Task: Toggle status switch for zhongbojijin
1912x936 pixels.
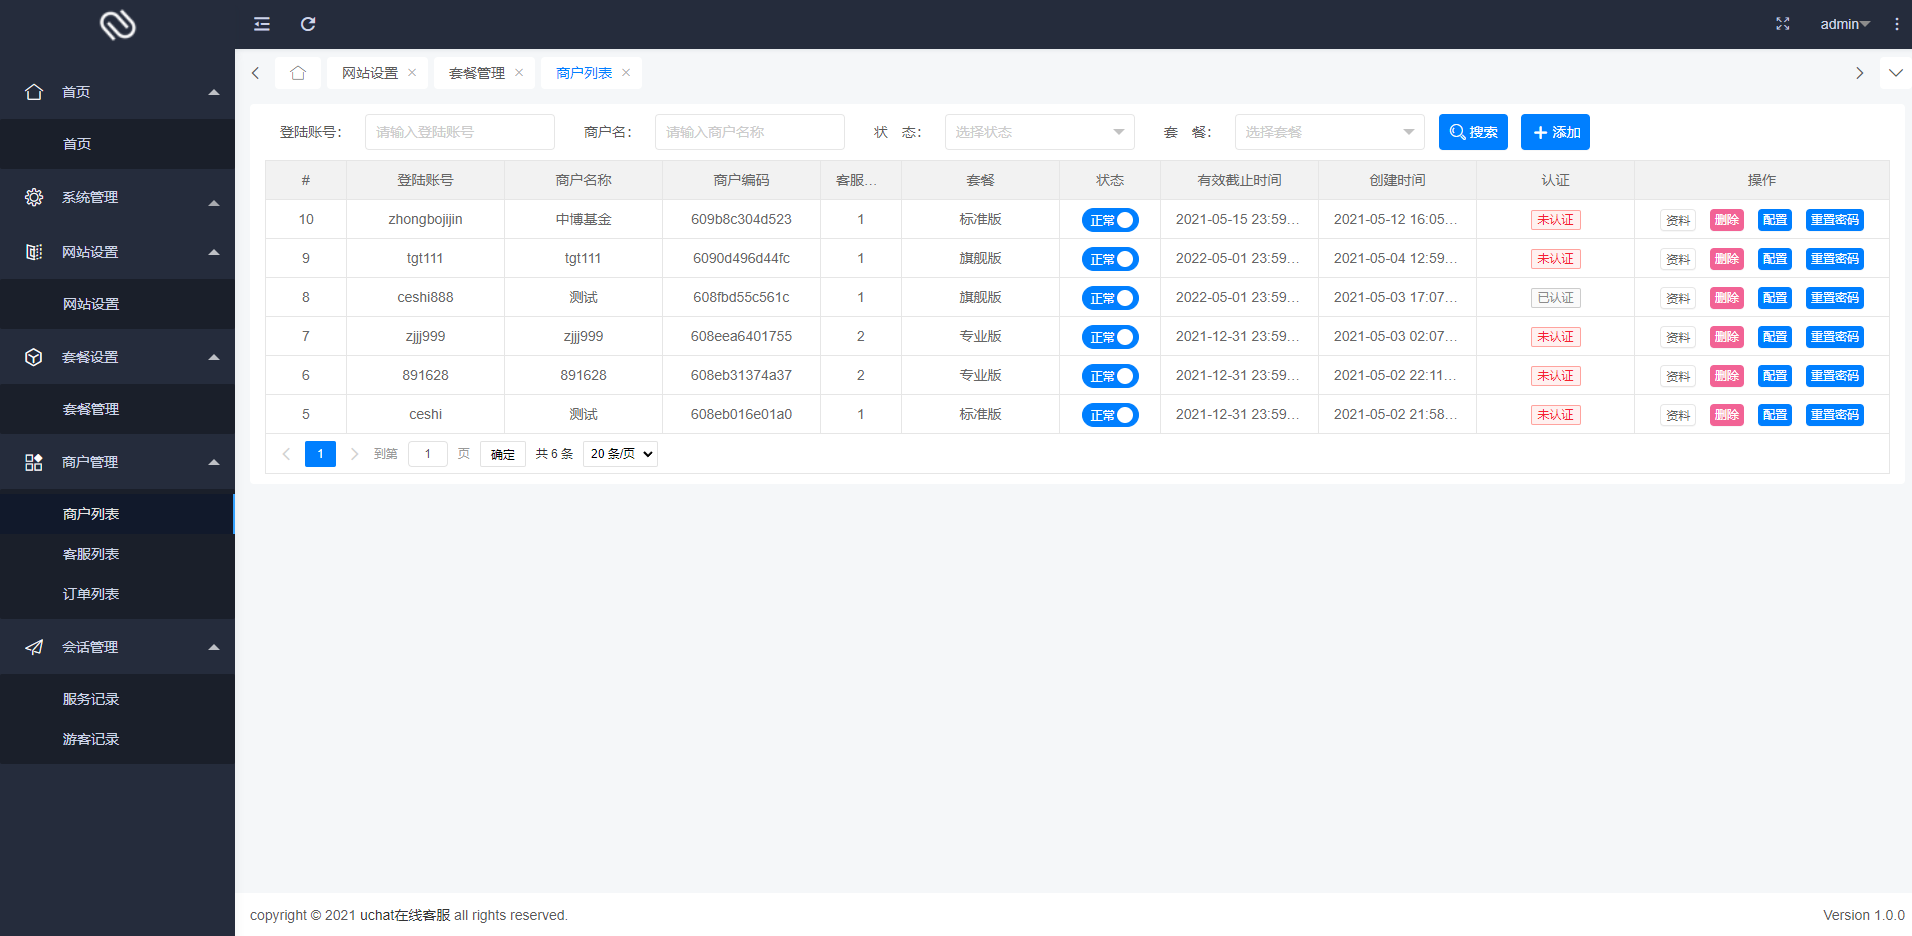Action: point(1110,220)
